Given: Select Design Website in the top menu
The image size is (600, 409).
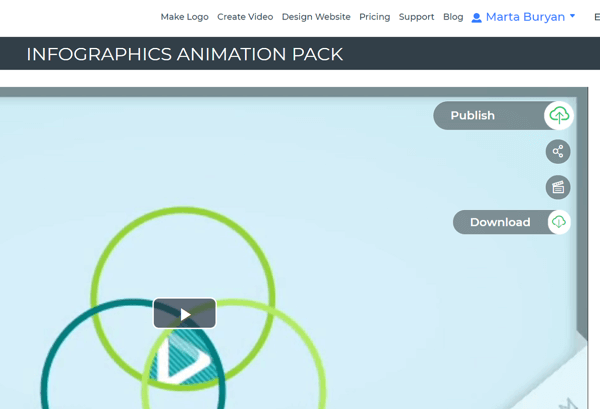Looking at the screenshot, I should coord(316,17).
